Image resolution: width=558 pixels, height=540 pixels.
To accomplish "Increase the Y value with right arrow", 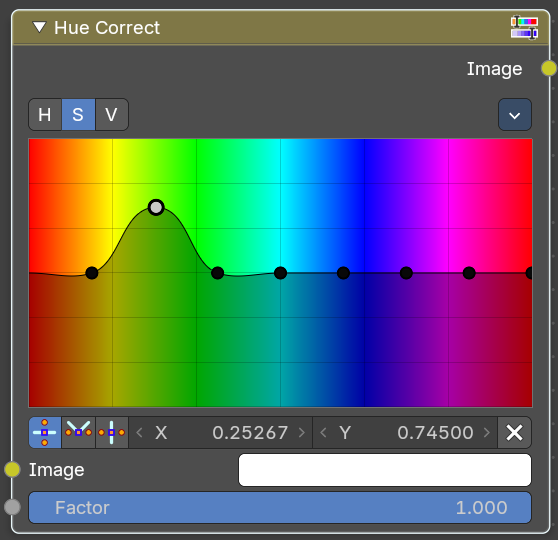I will (x=487, y=432).
